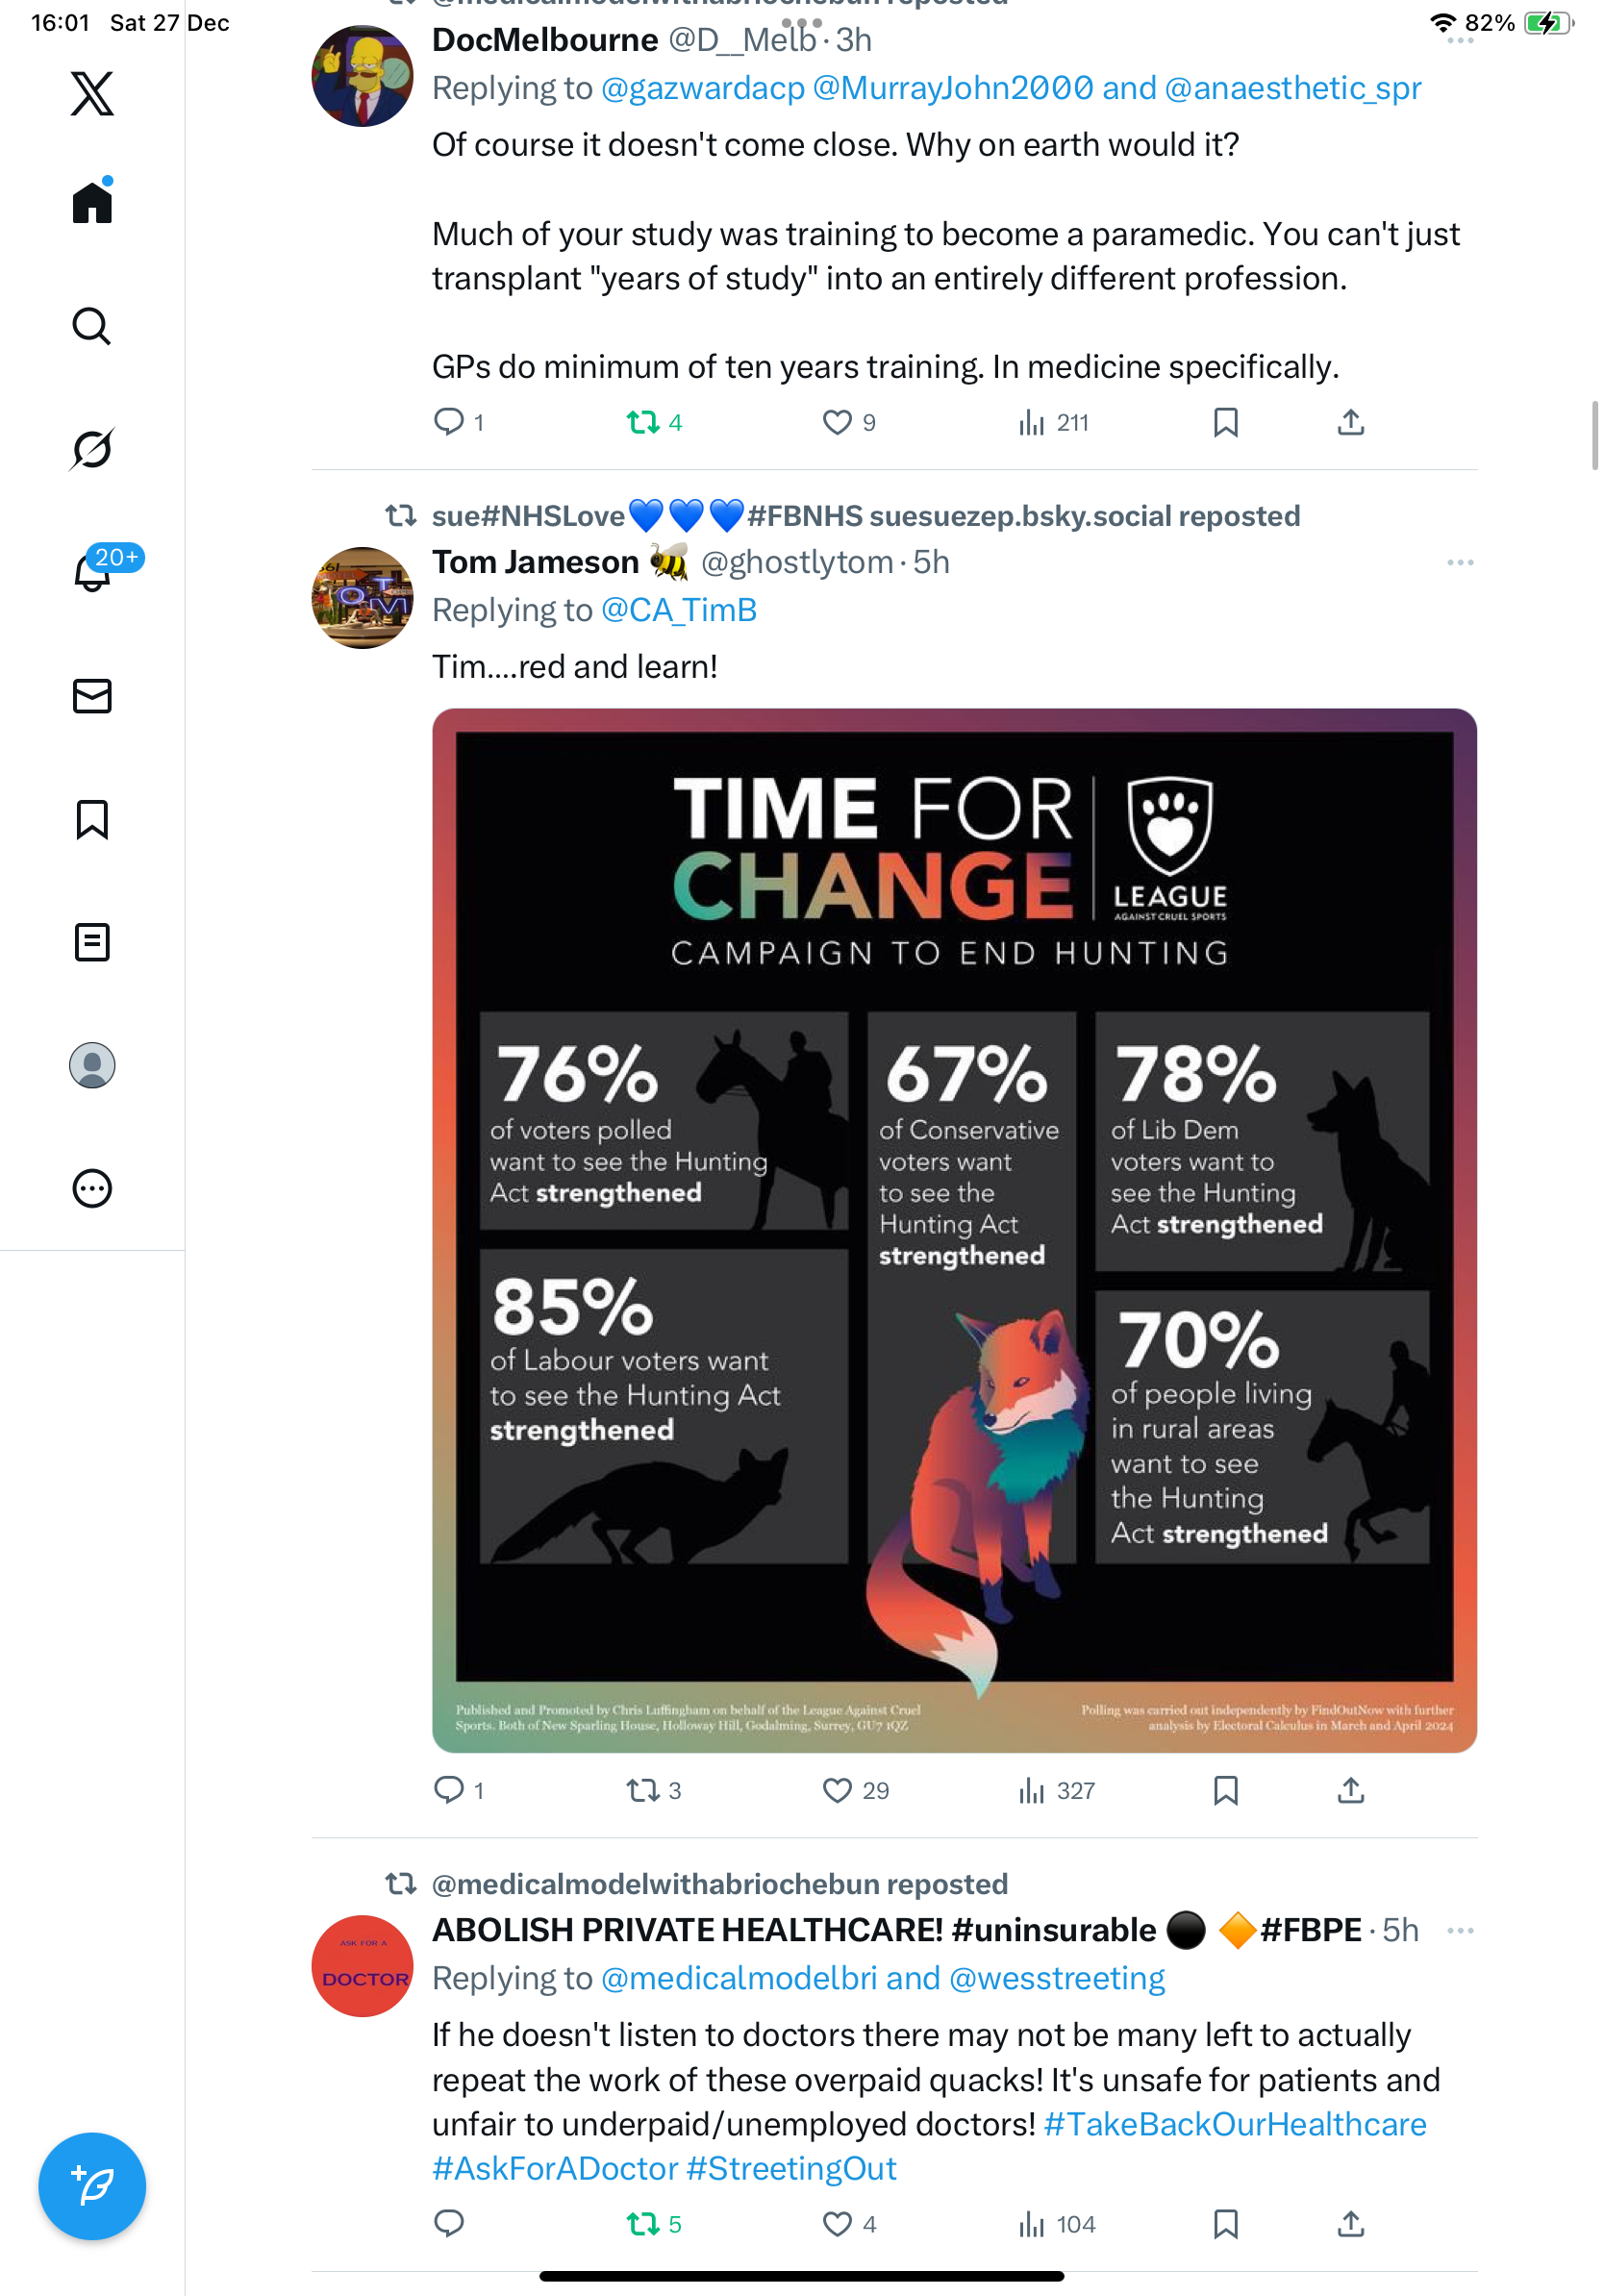
Task: Open Notifications with 20+ badge
Action: 92,572
